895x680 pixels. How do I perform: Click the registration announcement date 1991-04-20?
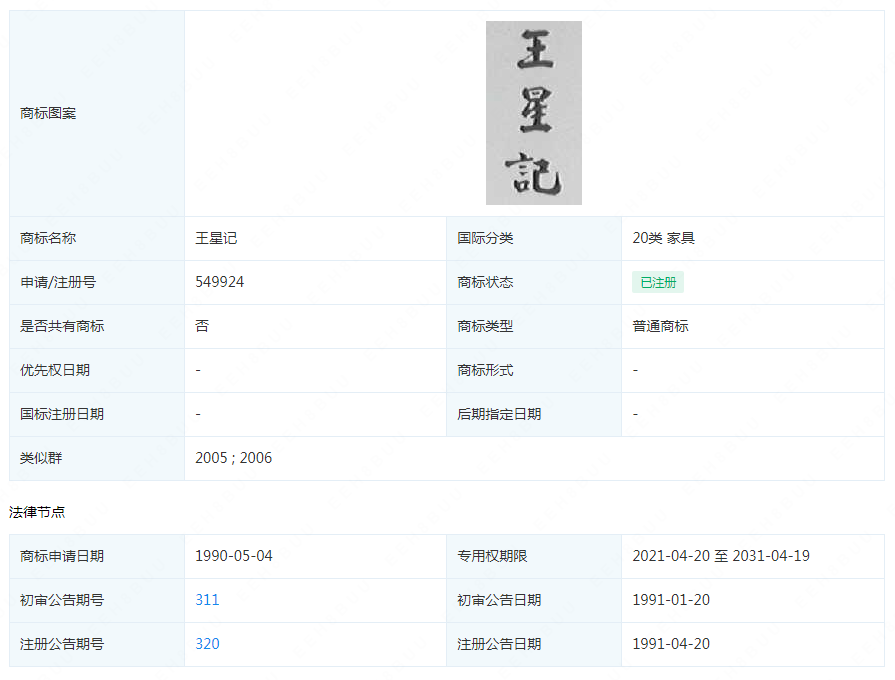(x=671, y=644)
